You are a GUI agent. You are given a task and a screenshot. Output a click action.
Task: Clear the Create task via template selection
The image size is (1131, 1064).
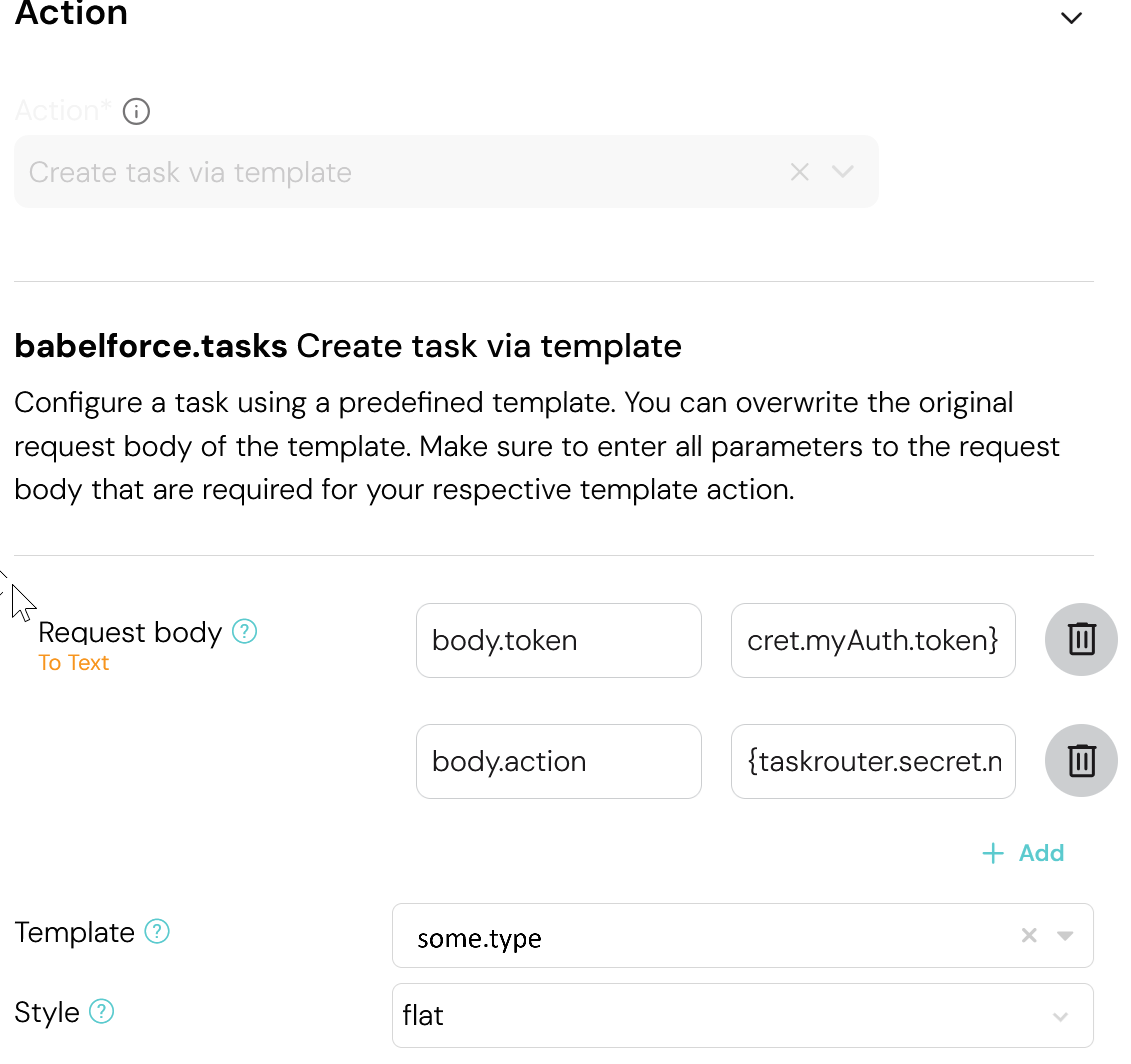[799, 172]
